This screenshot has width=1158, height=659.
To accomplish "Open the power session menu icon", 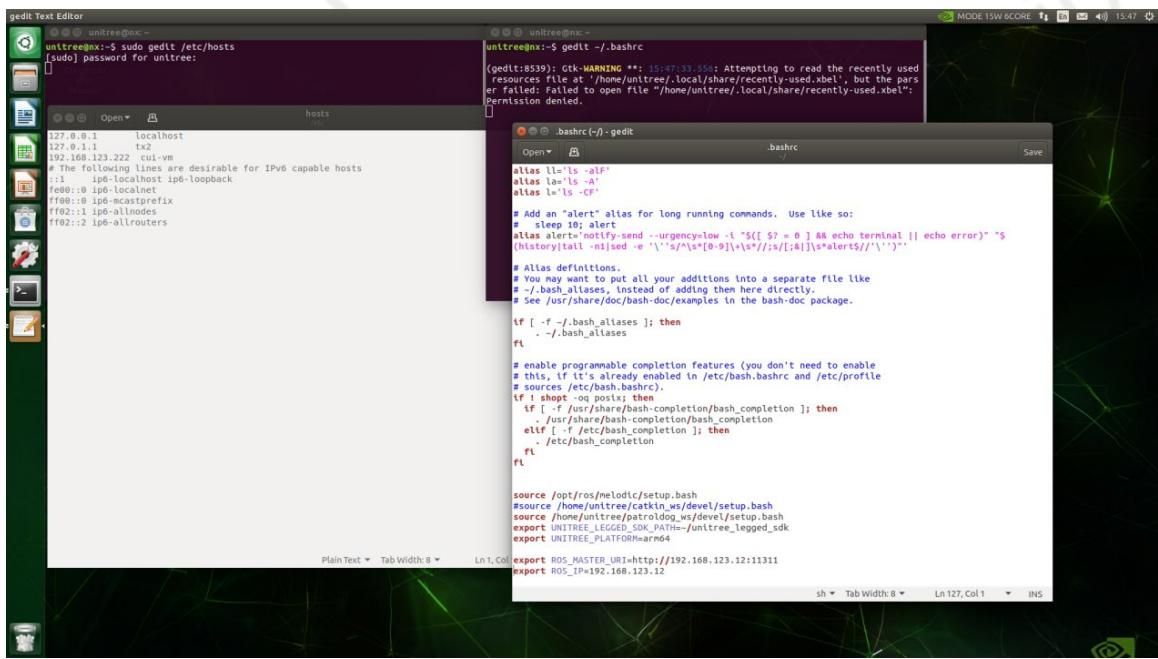I will pos(1149,16).
